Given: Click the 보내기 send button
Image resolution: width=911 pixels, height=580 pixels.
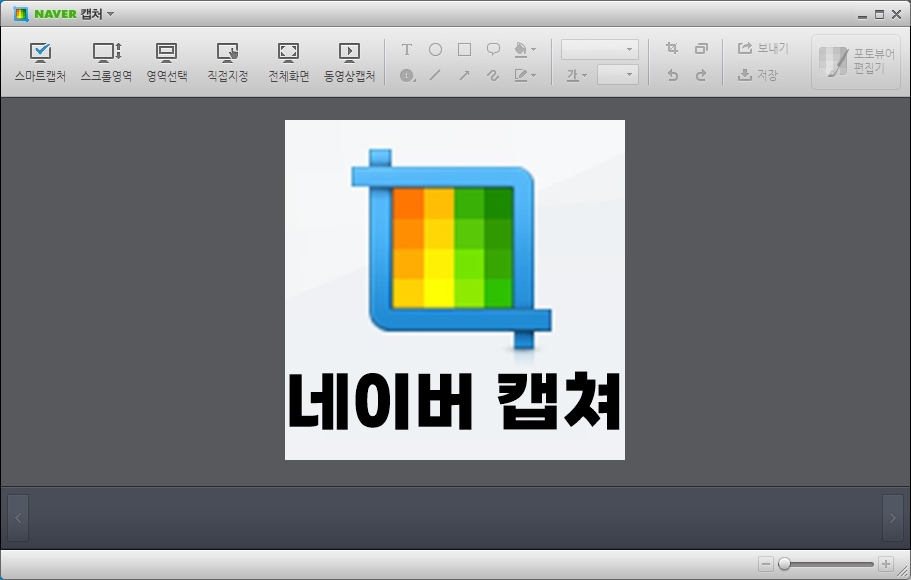Looking at the screenshot, I should click(763, 48).
